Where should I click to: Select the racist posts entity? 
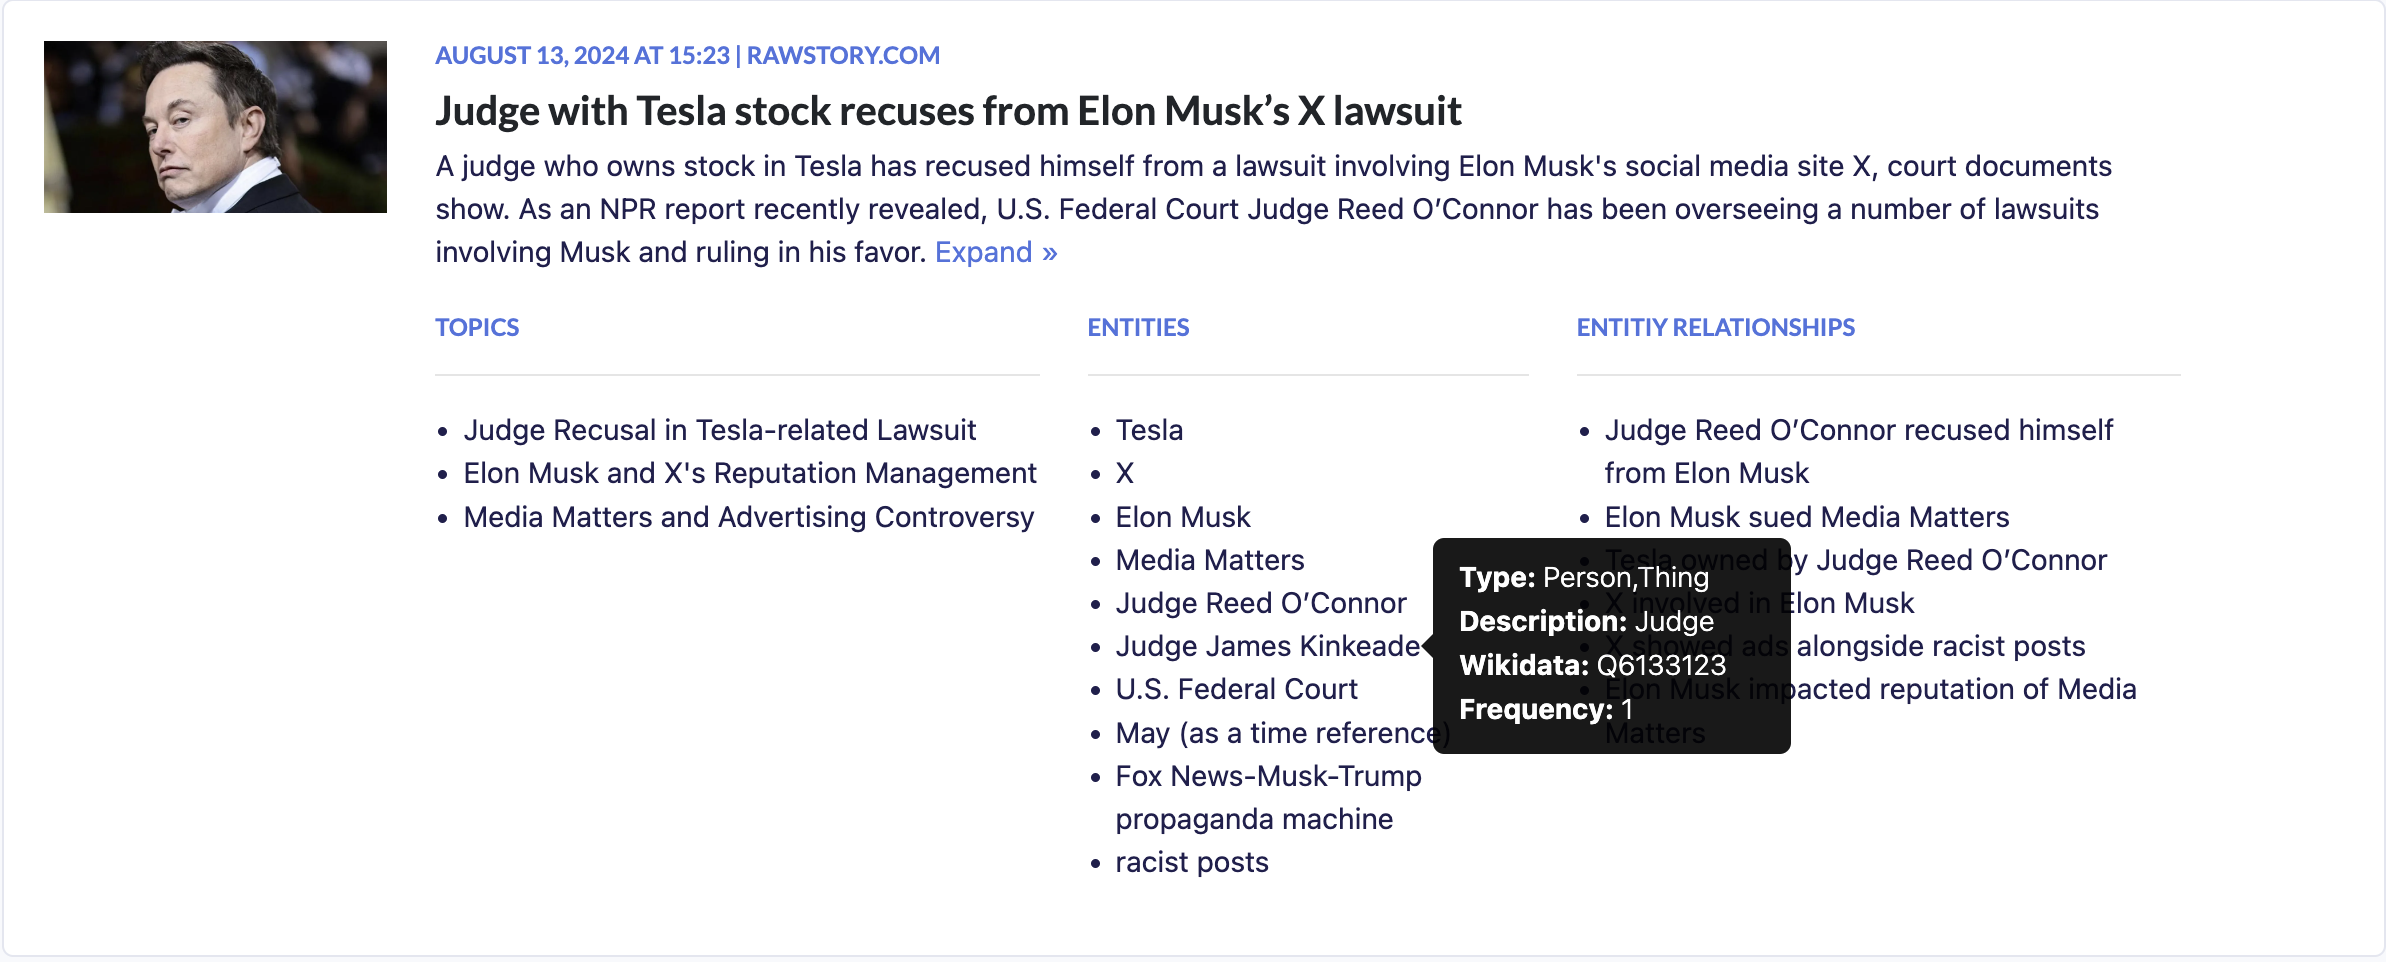click(x=1191, y=862)
